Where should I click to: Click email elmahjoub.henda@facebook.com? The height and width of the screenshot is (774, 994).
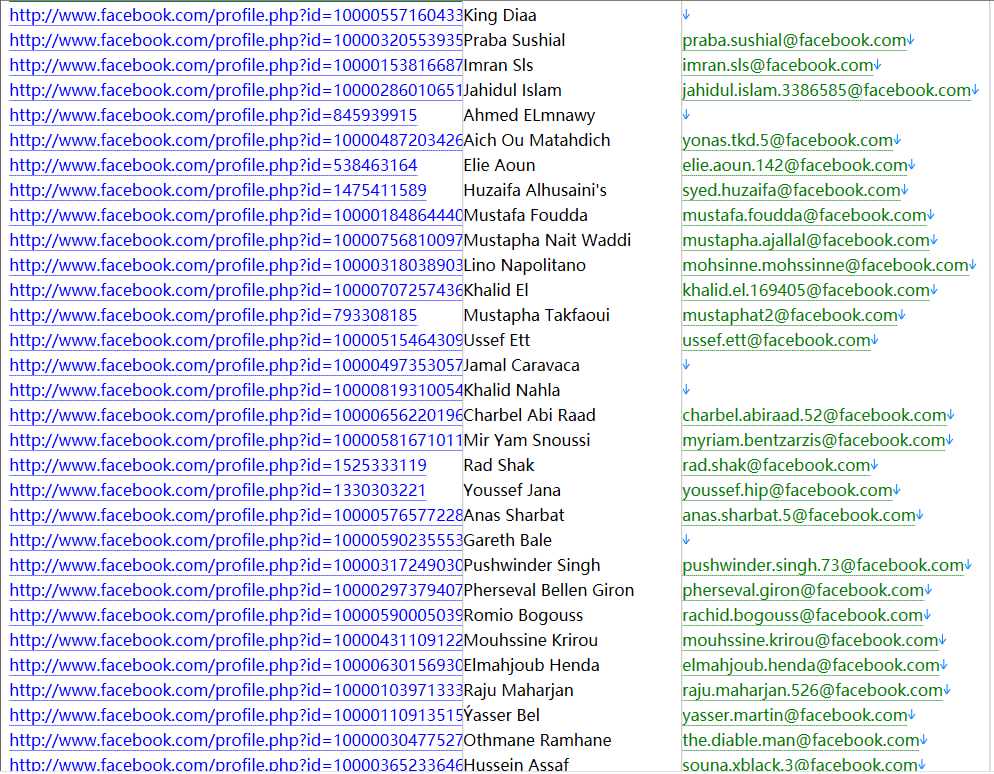pyautogui.click(x=811, y=665)
